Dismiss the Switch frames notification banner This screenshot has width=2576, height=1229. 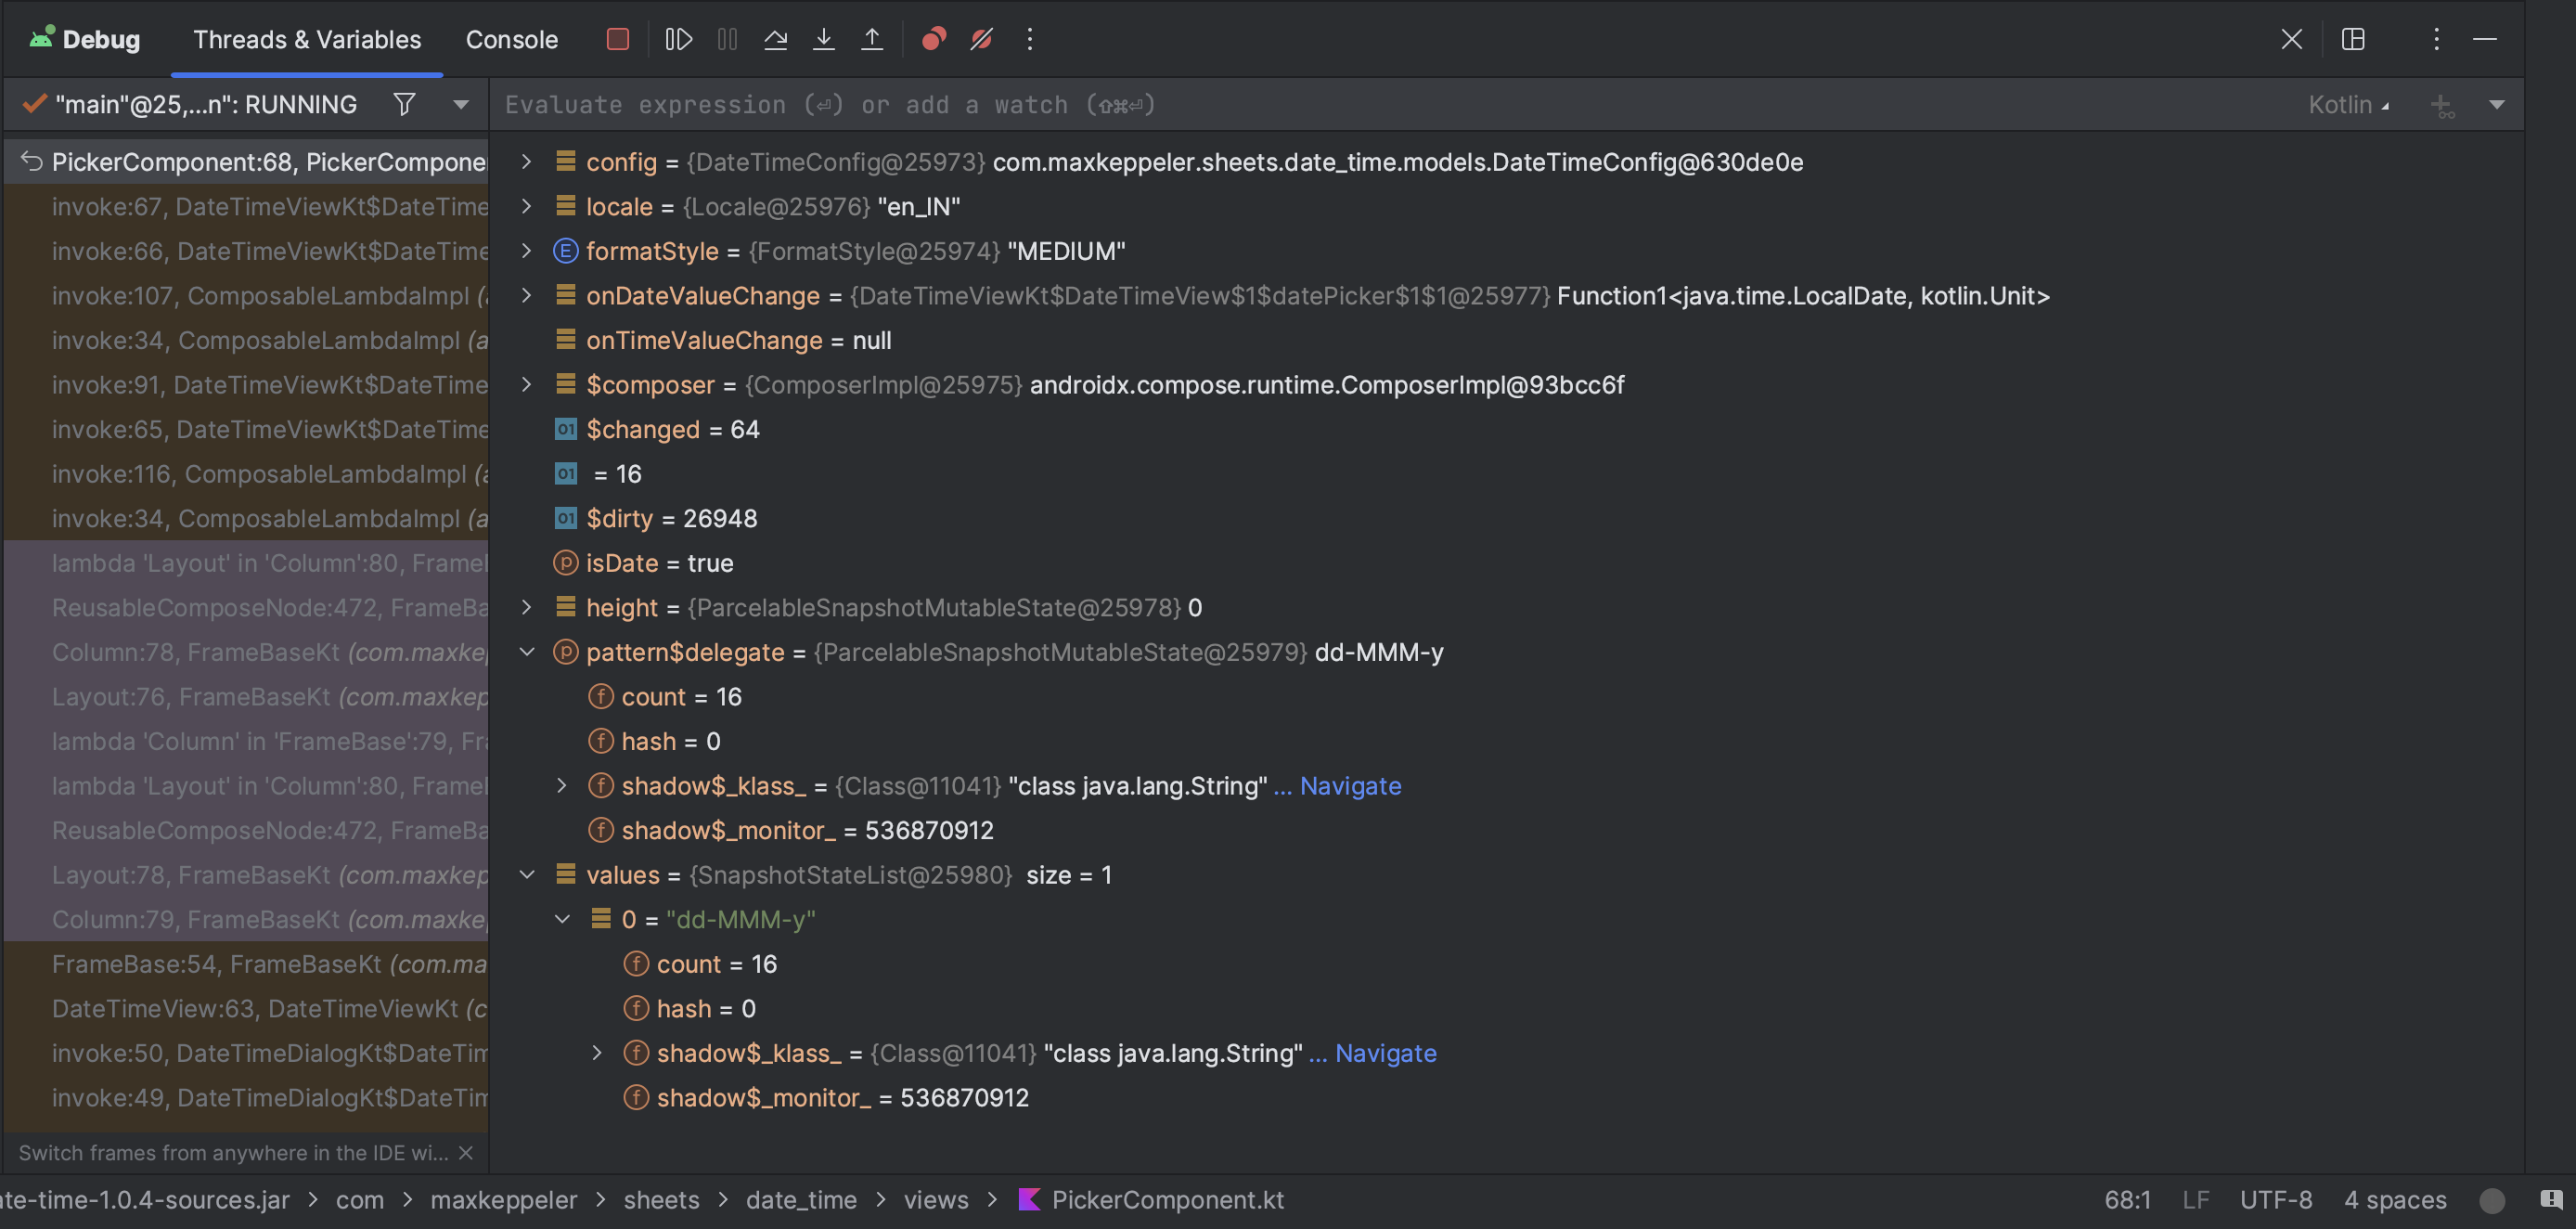point(464,1152)
